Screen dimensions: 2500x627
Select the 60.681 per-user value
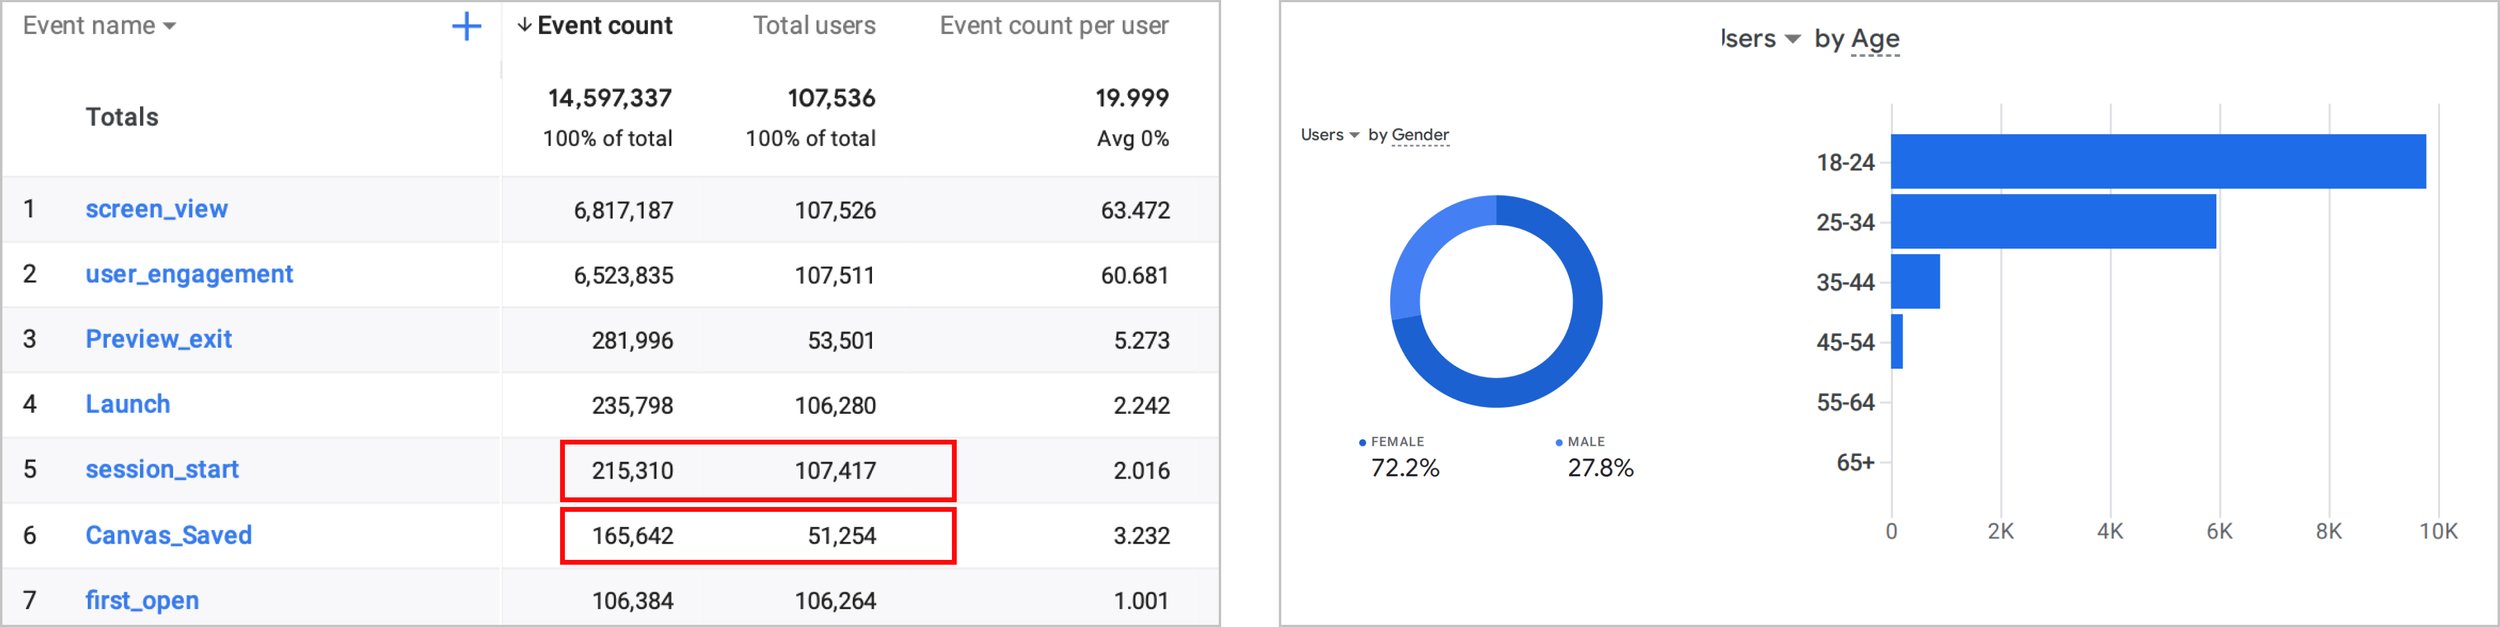pyautogui.click(x=1135, y=275)
